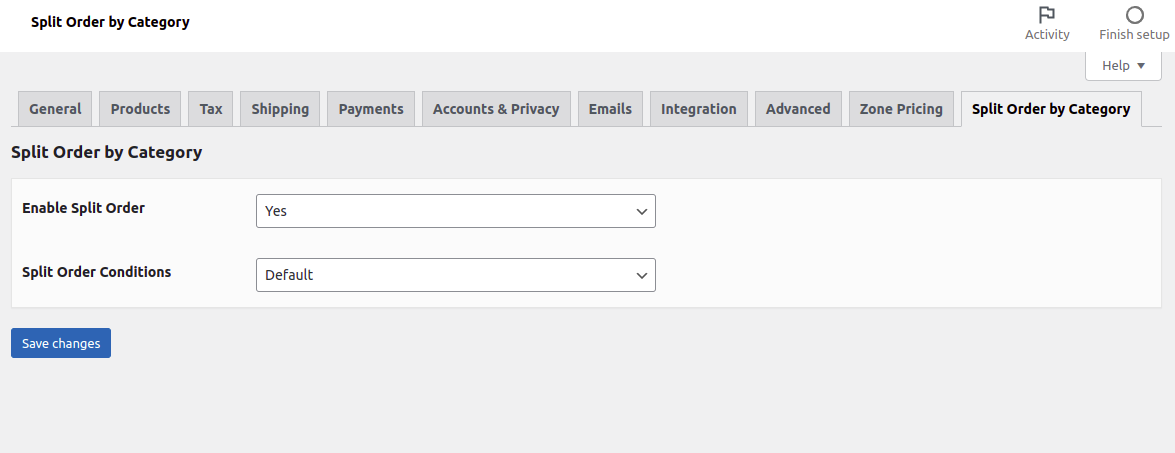
Task: Expand the Help dropdown
Action: 1123,66
